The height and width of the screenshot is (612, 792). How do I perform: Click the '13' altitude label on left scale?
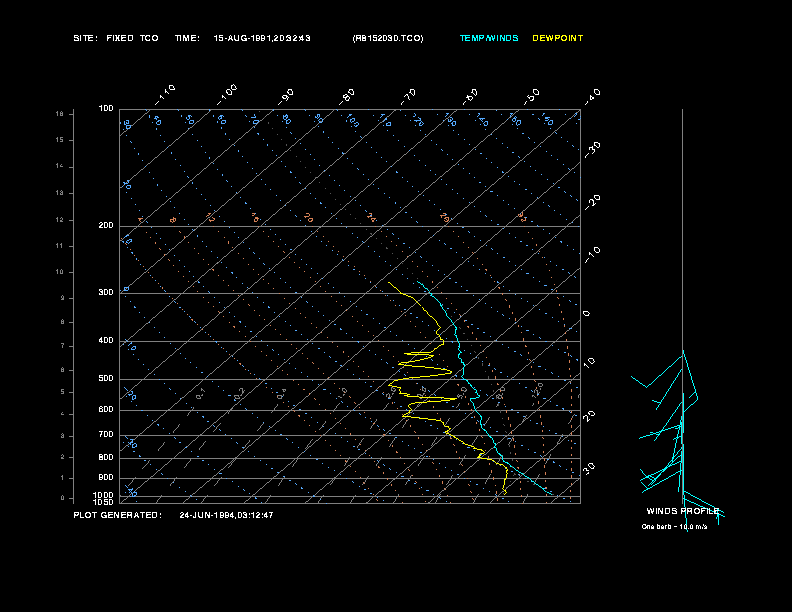pos(60,193)
